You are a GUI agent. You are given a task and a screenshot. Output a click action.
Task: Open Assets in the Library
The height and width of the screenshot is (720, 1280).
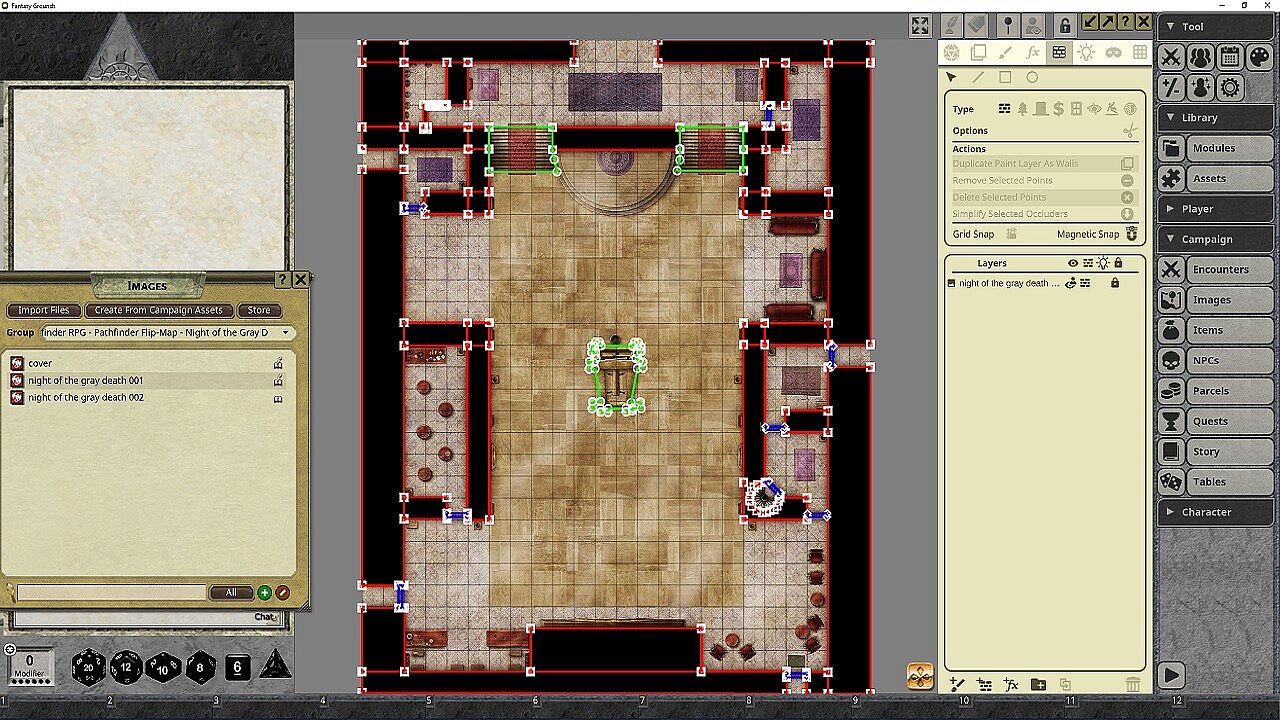(1216, 178)
